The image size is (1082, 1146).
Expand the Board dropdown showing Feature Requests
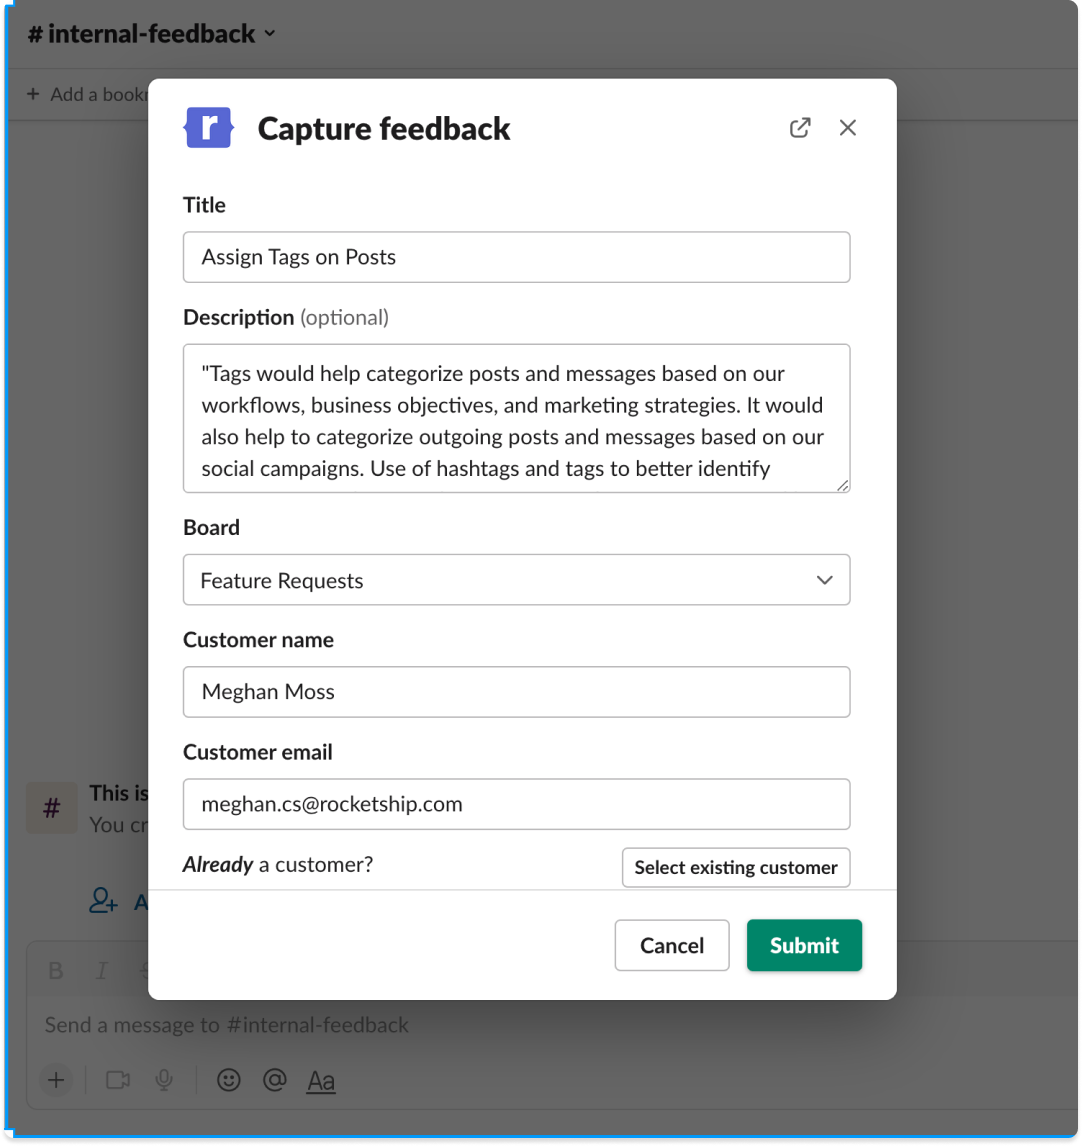point(516,580)
